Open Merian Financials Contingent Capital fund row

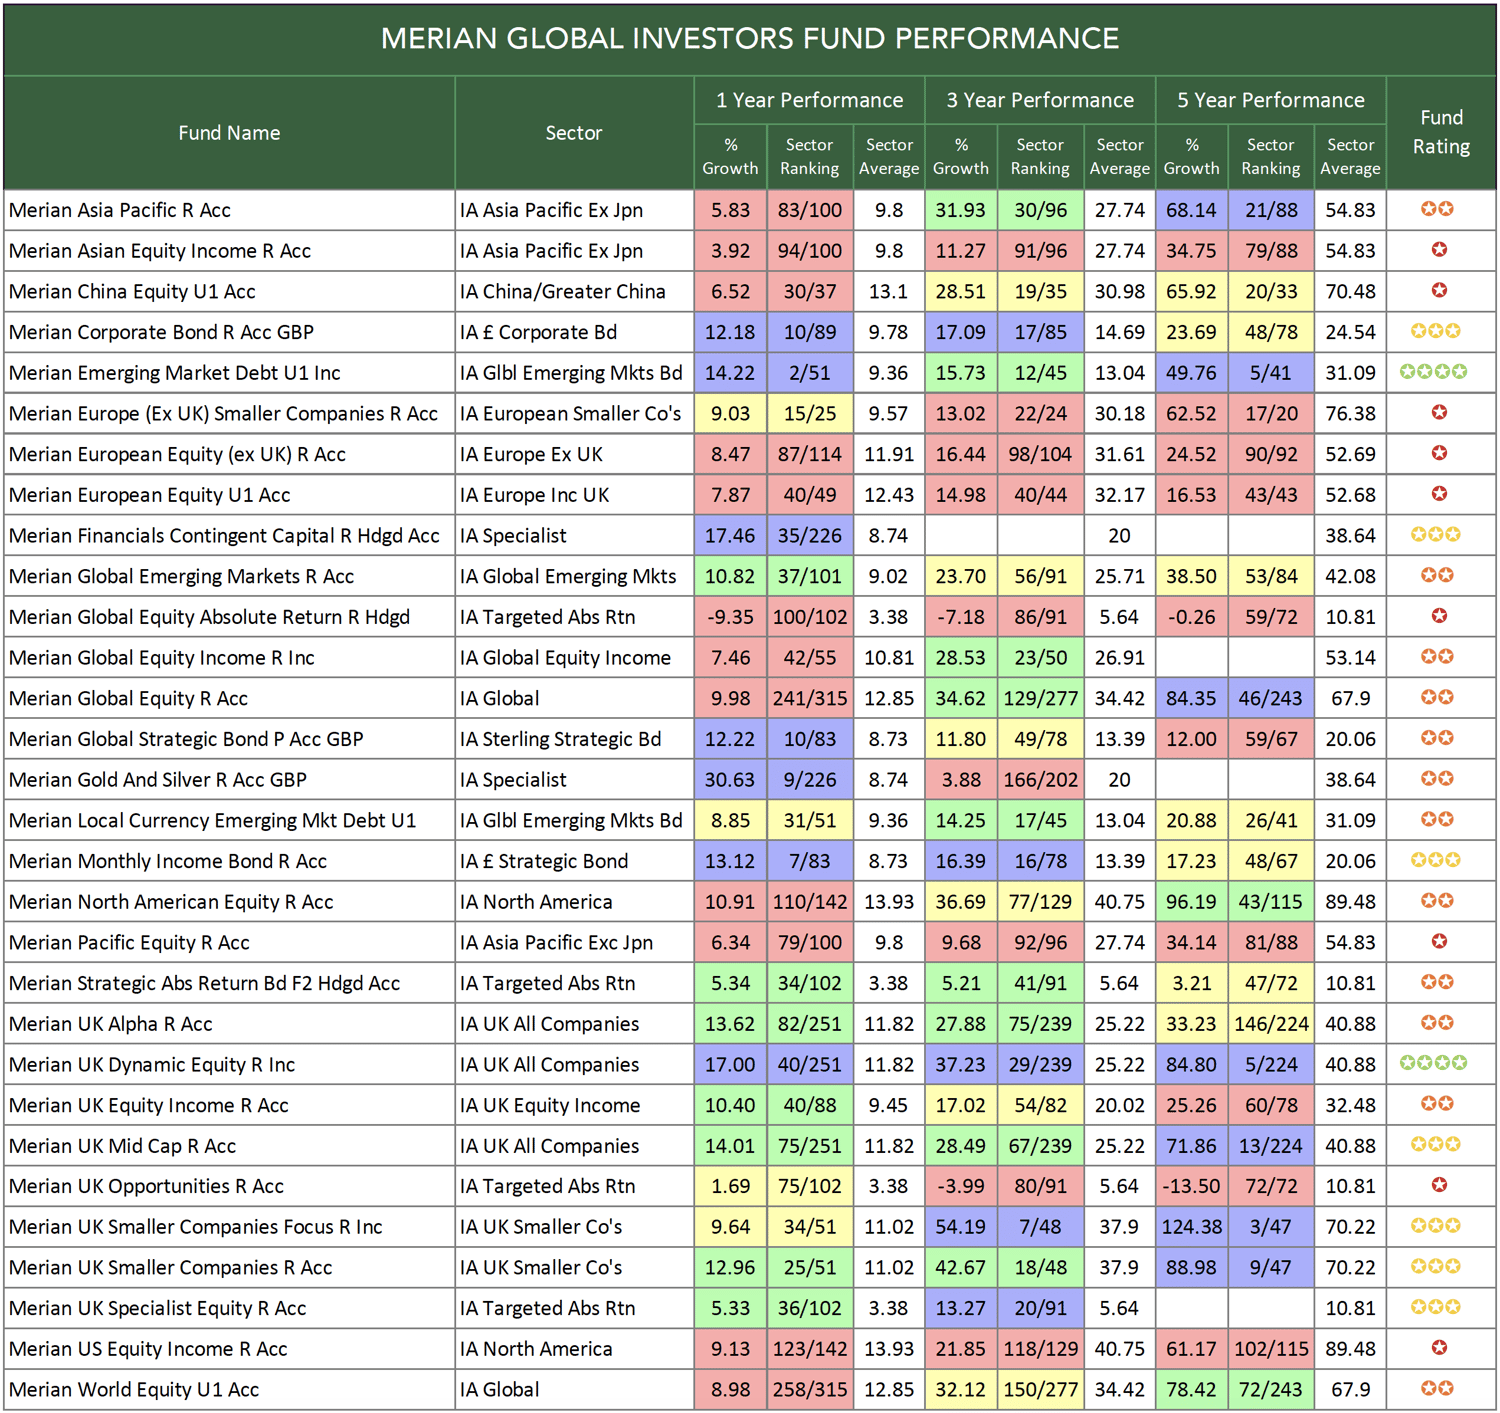click(222, 535)
